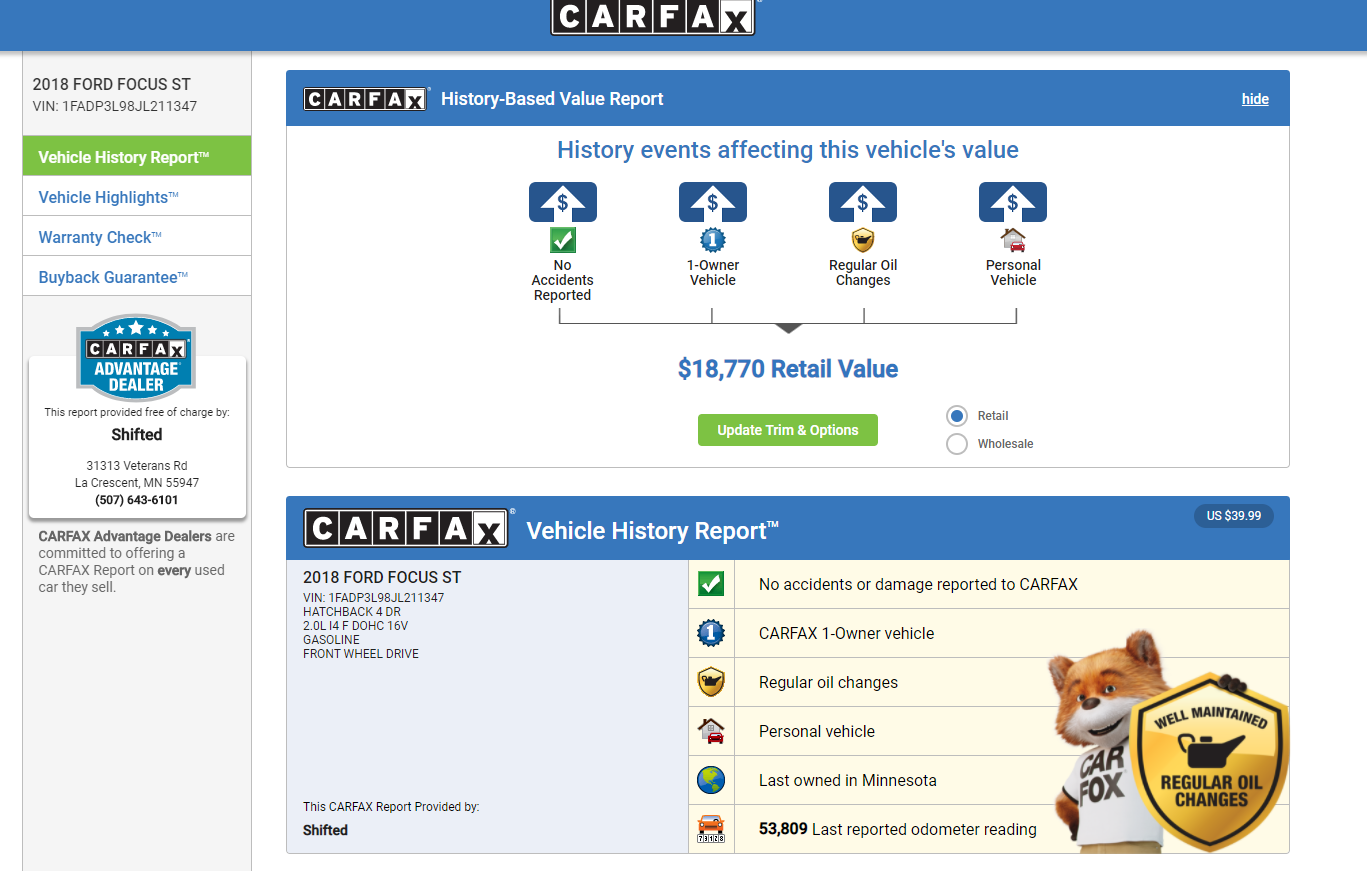Click the Retail label next to radio button
The image size is (1367, 871).
[993, 416]
